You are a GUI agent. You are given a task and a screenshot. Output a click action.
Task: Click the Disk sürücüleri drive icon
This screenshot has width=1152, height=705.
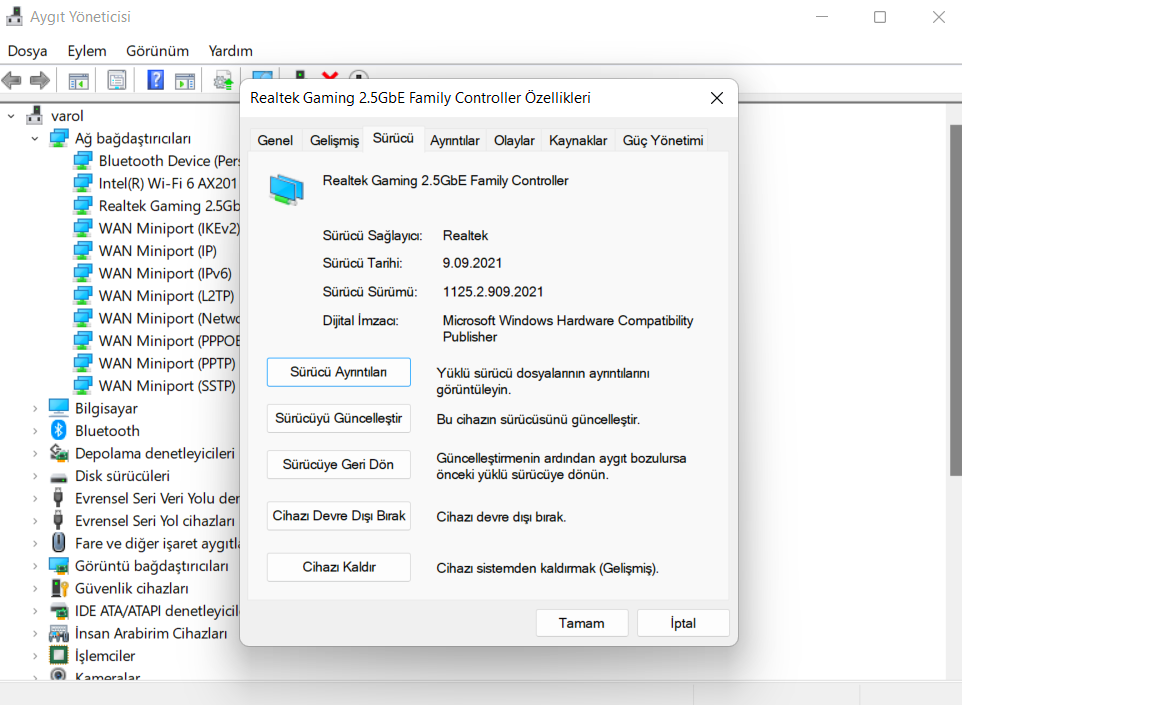click(59, 477)
